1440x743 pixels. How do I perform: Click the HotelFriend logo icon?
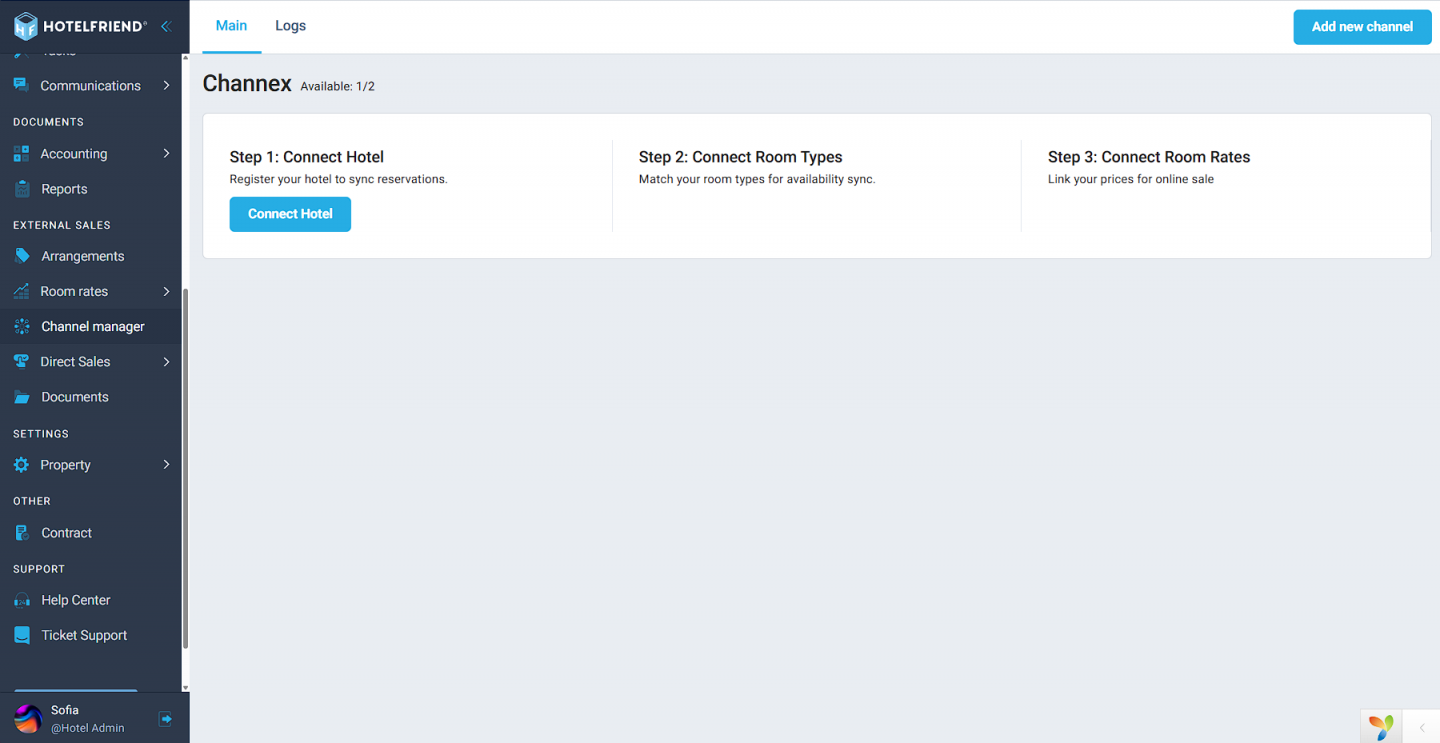coord(26,26)
